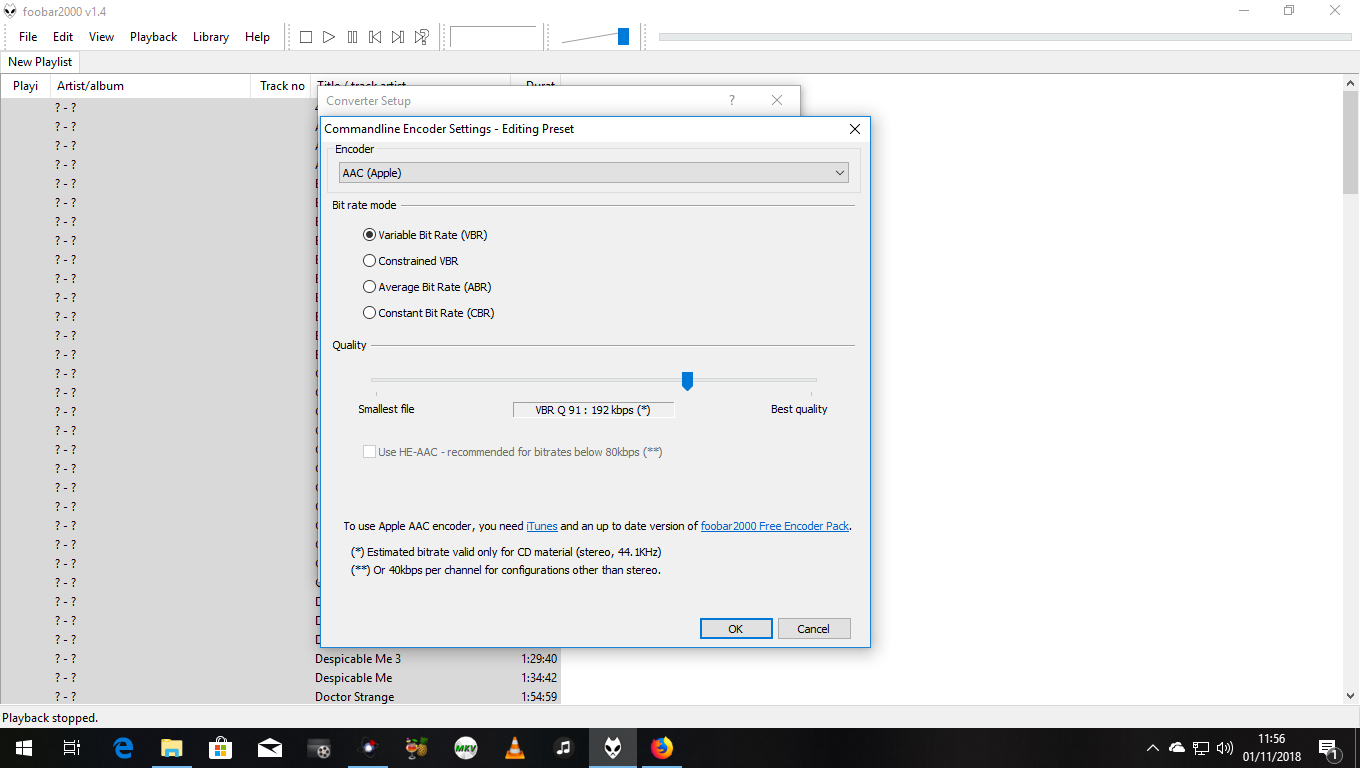
Task: Click the scrollbar down arrow in playlist
Action: (1350, 696)
